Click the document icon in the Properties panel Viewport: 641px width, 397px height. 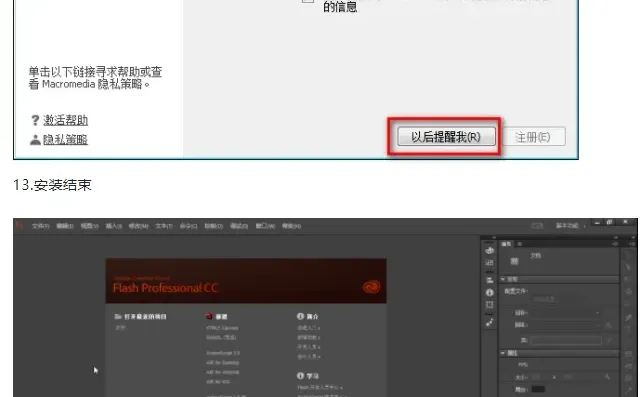tap(514, 261)
